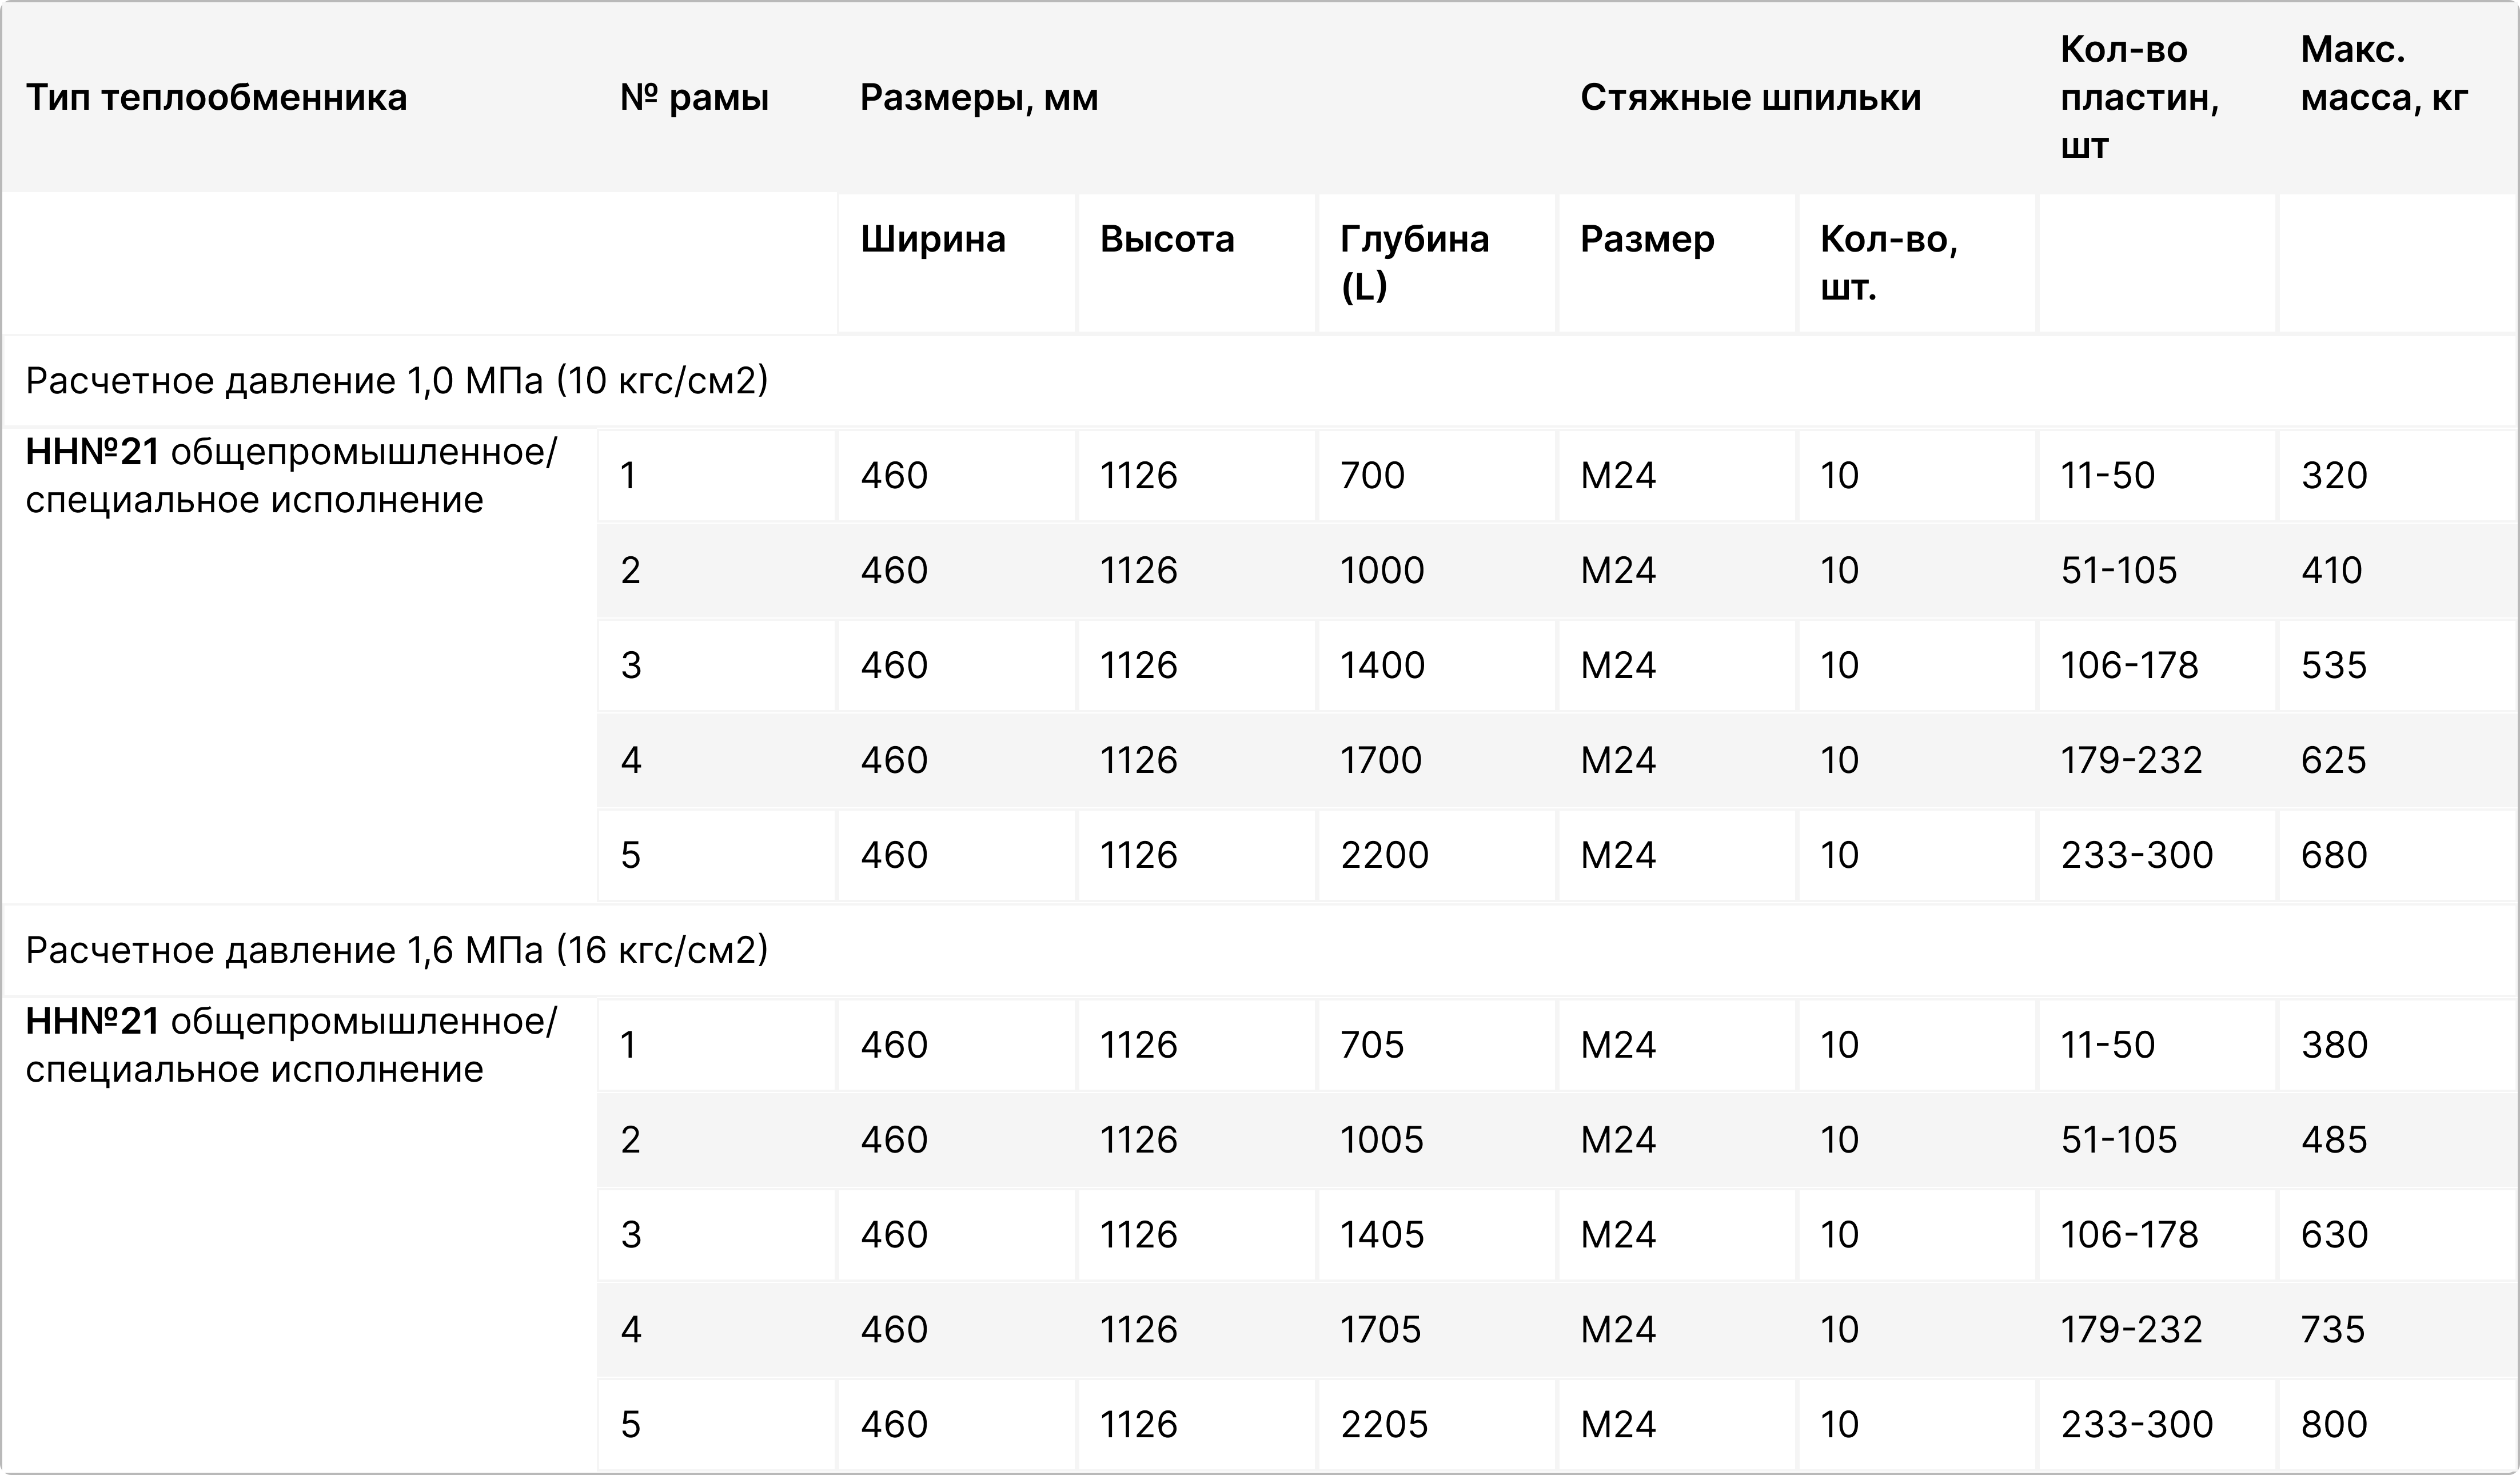Select the depth cell showing 700
This screenshot has height=1475, width=2520.
pos(1372,476)
